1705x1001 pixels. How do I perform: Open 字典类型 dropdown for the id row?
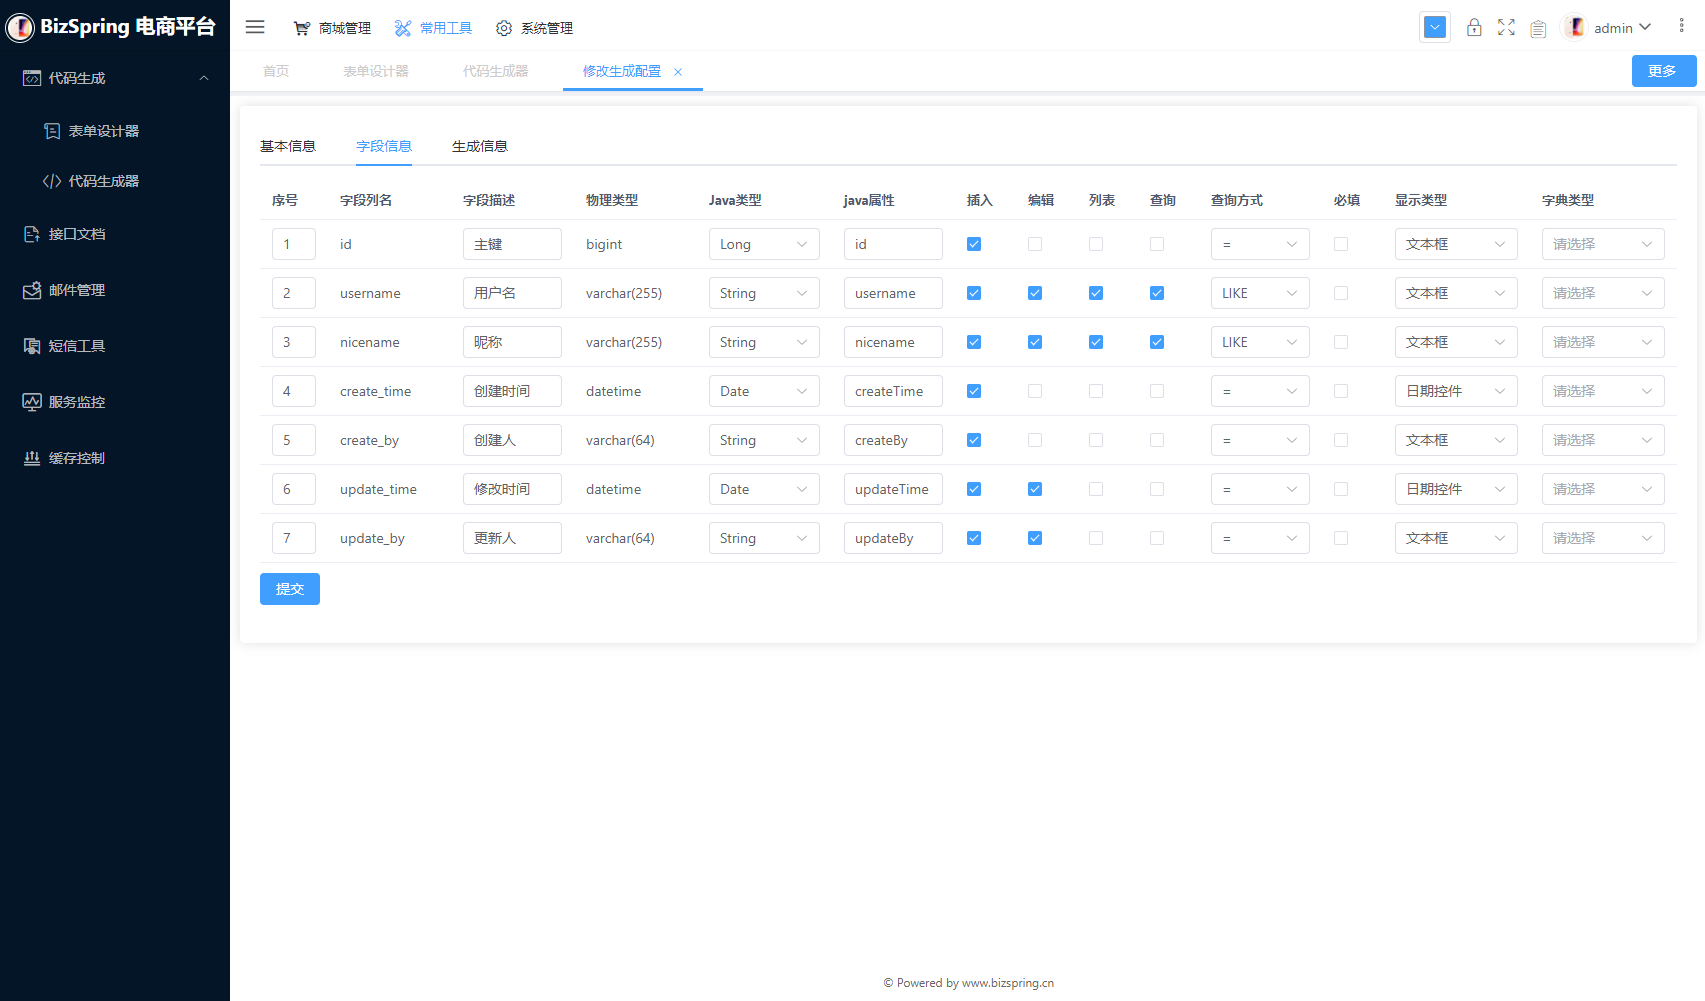(1603, 244)
